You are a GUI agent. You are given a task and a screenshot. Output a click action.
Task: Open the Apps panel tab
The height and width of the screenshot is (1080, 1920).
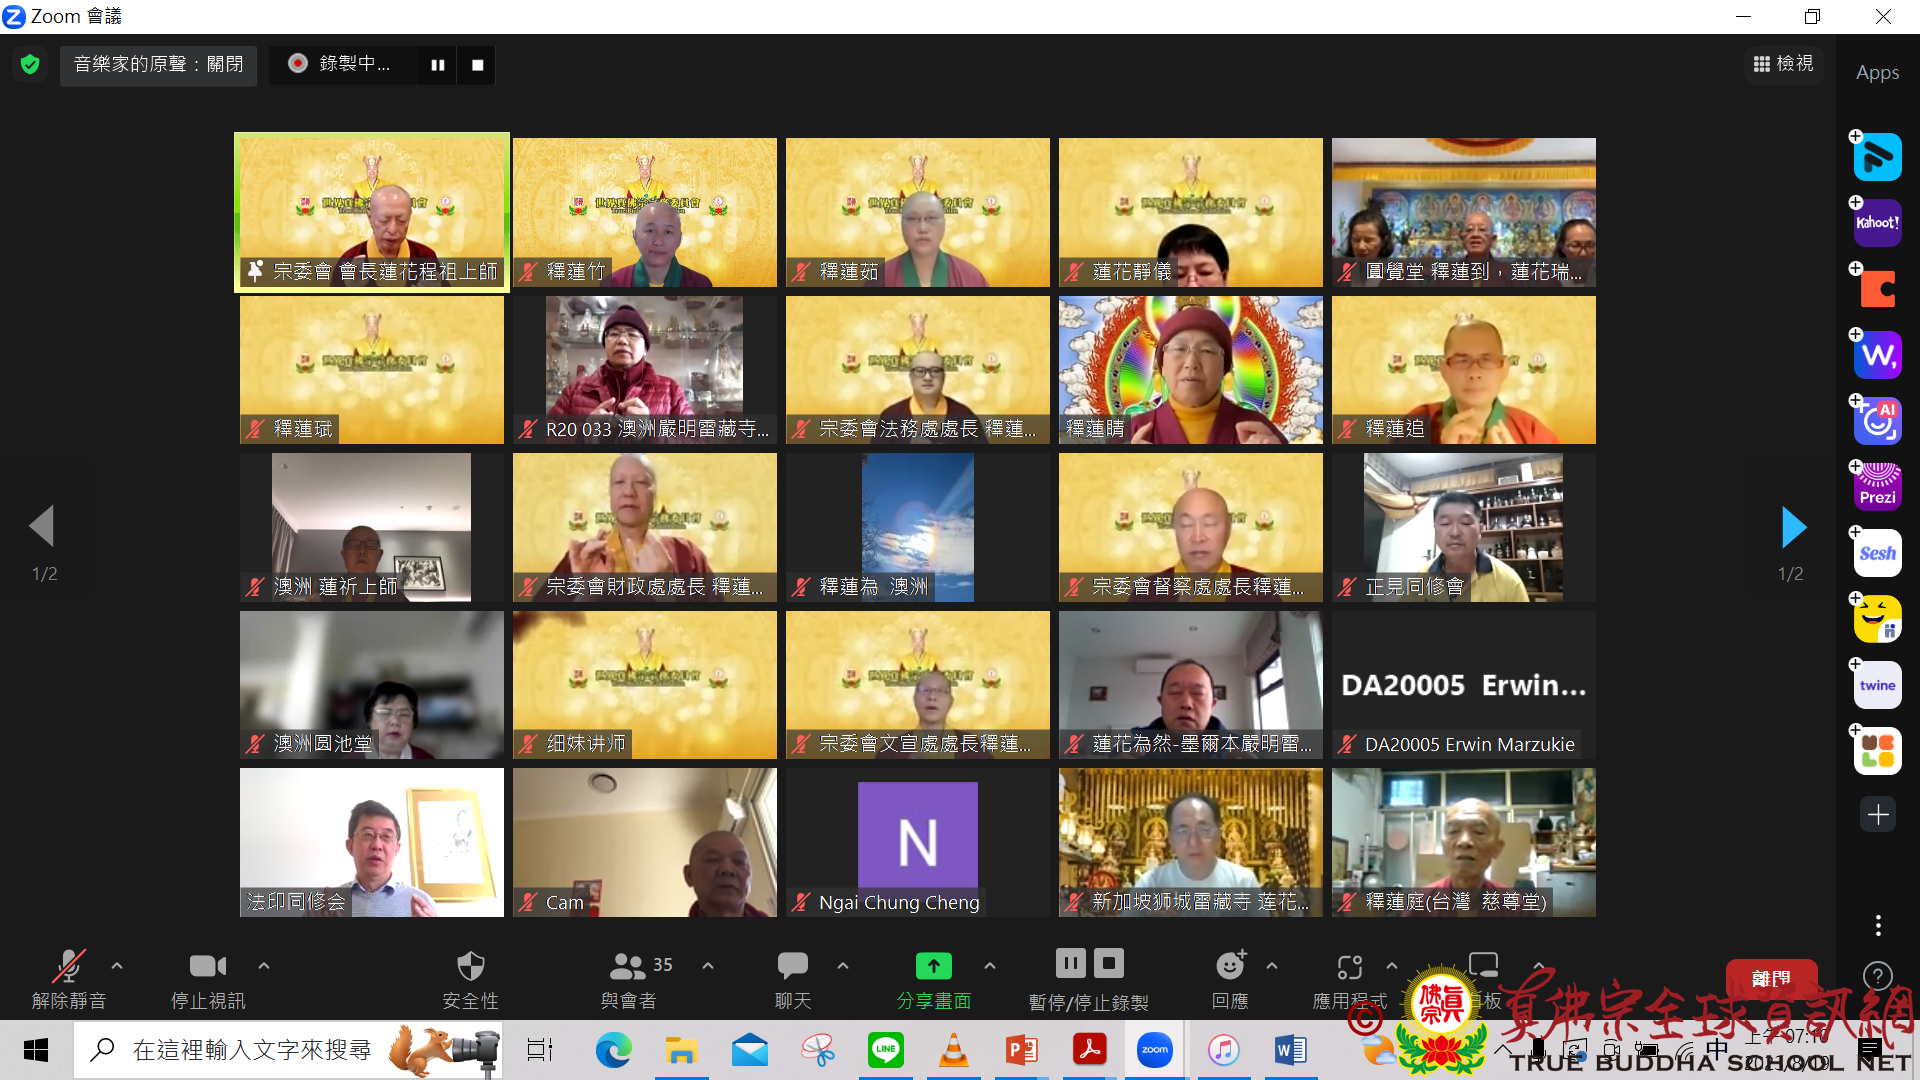[1877, 73]
